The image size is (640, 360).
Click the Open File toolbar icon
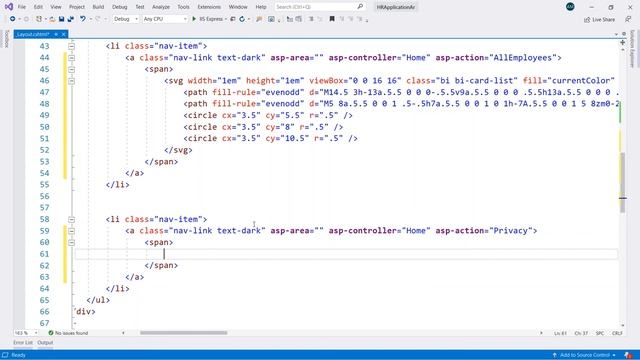click(52, 19)
